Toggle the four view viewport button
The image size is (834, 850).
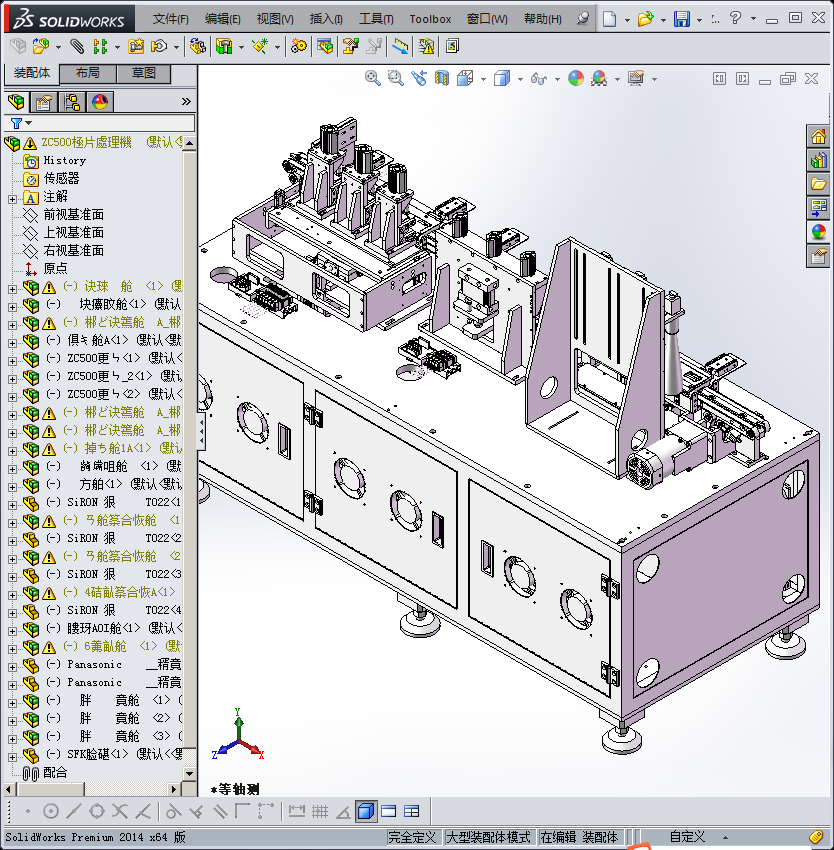411,811
